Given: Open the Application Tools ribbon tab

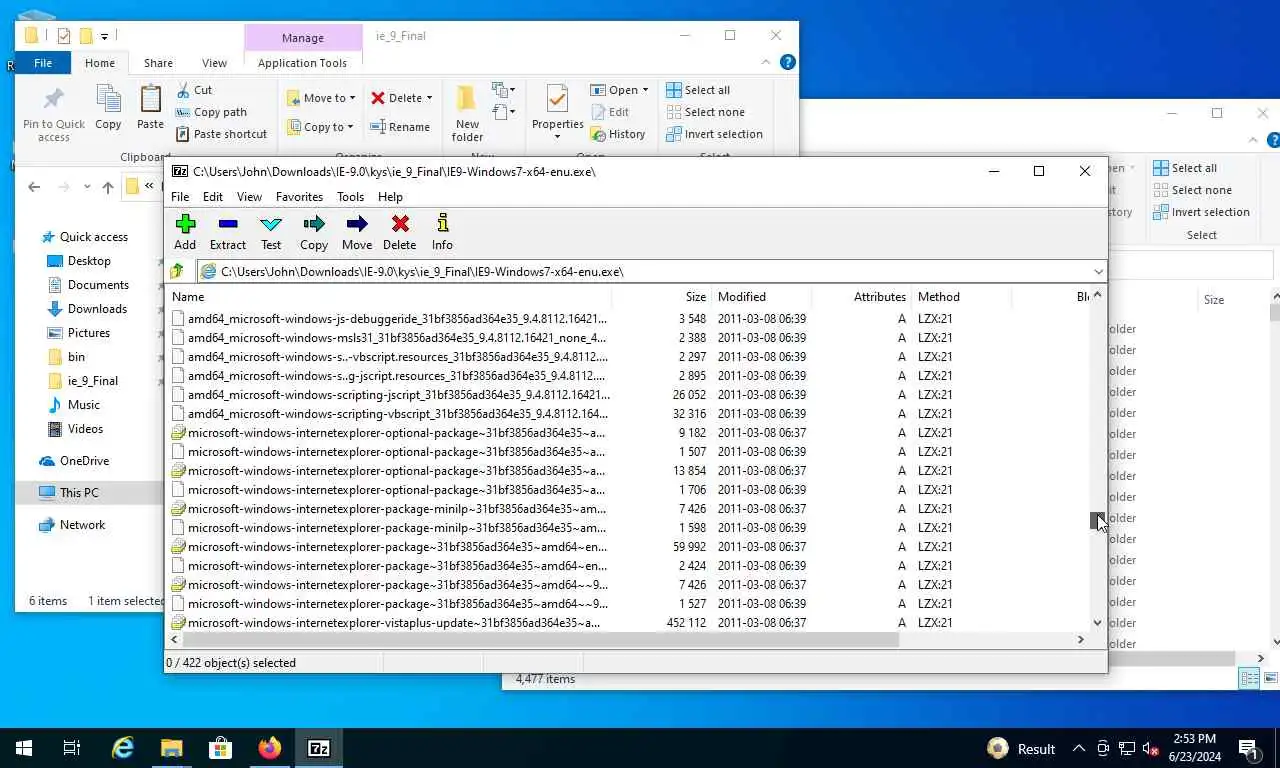Looking at the screenshot, I should point(302,63).
